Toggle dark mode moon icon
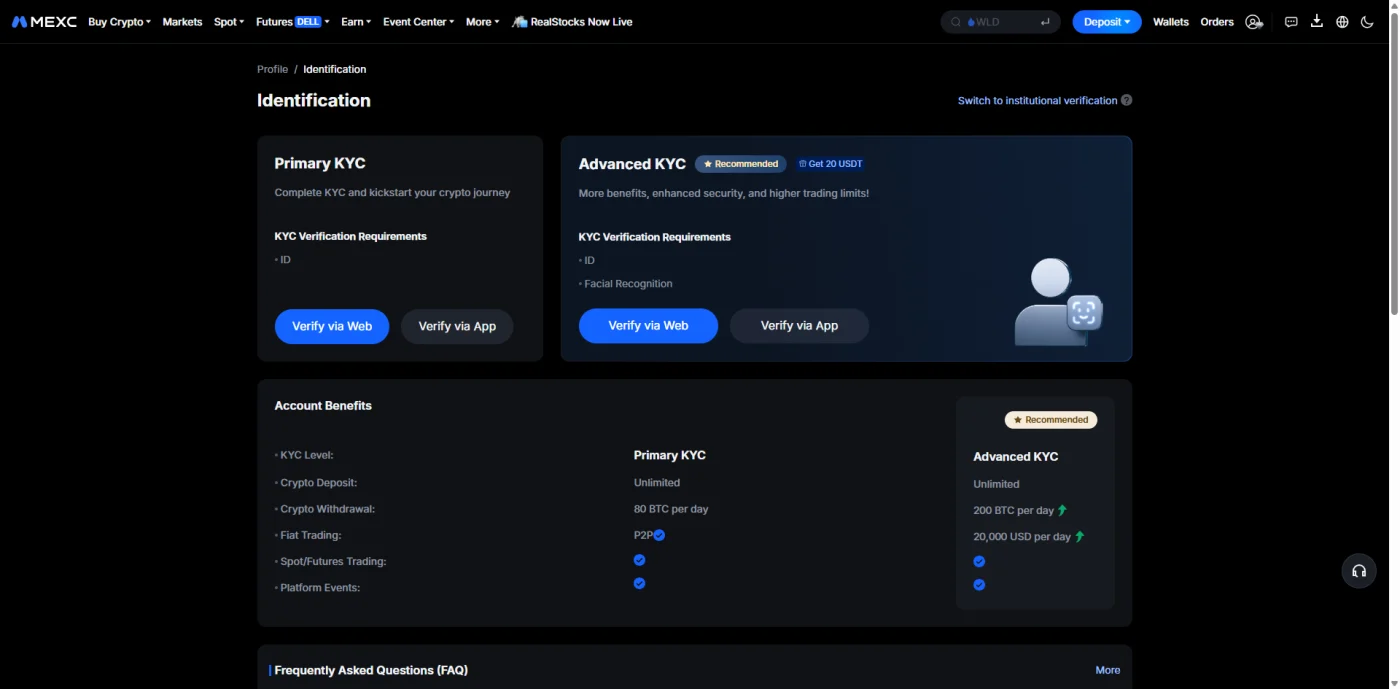The width and height of the screenshot is (1400, 689). click(1367, 22)
